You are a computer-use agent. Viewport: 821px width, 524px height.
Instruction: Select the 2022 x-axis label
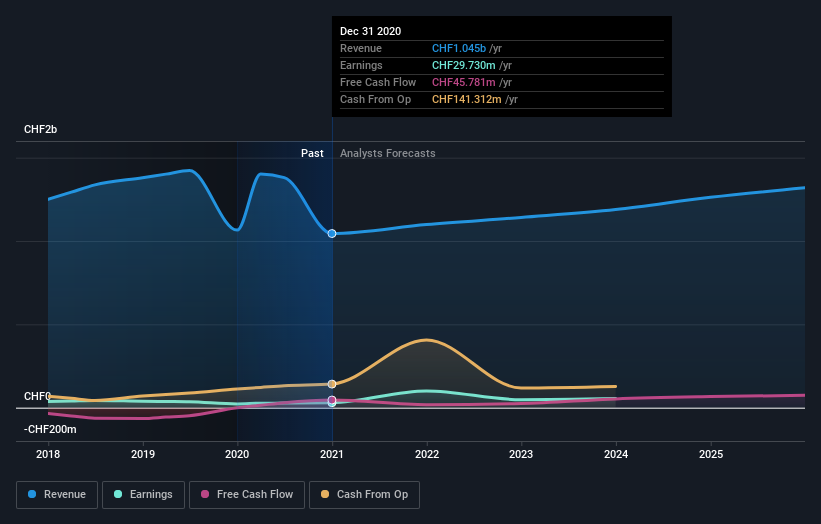pyautogui.click(x=427, y=454)
